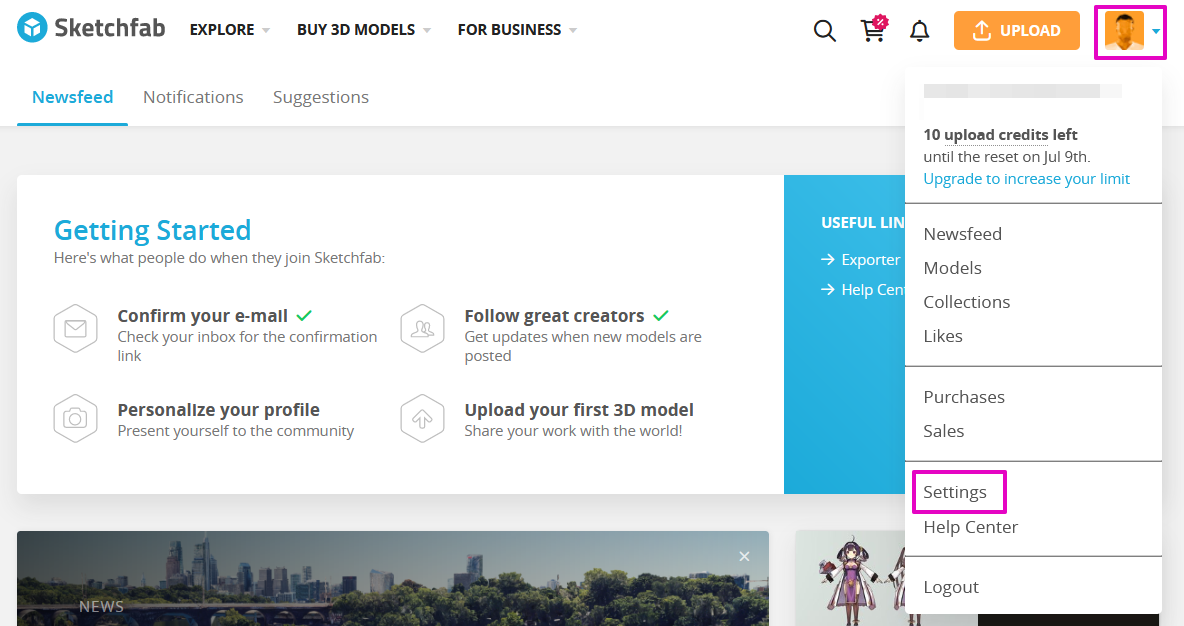Close the news banner with the X
The height and width of the screenshot is (626, 1184).
pyautogui.click(x=745, y=557)
